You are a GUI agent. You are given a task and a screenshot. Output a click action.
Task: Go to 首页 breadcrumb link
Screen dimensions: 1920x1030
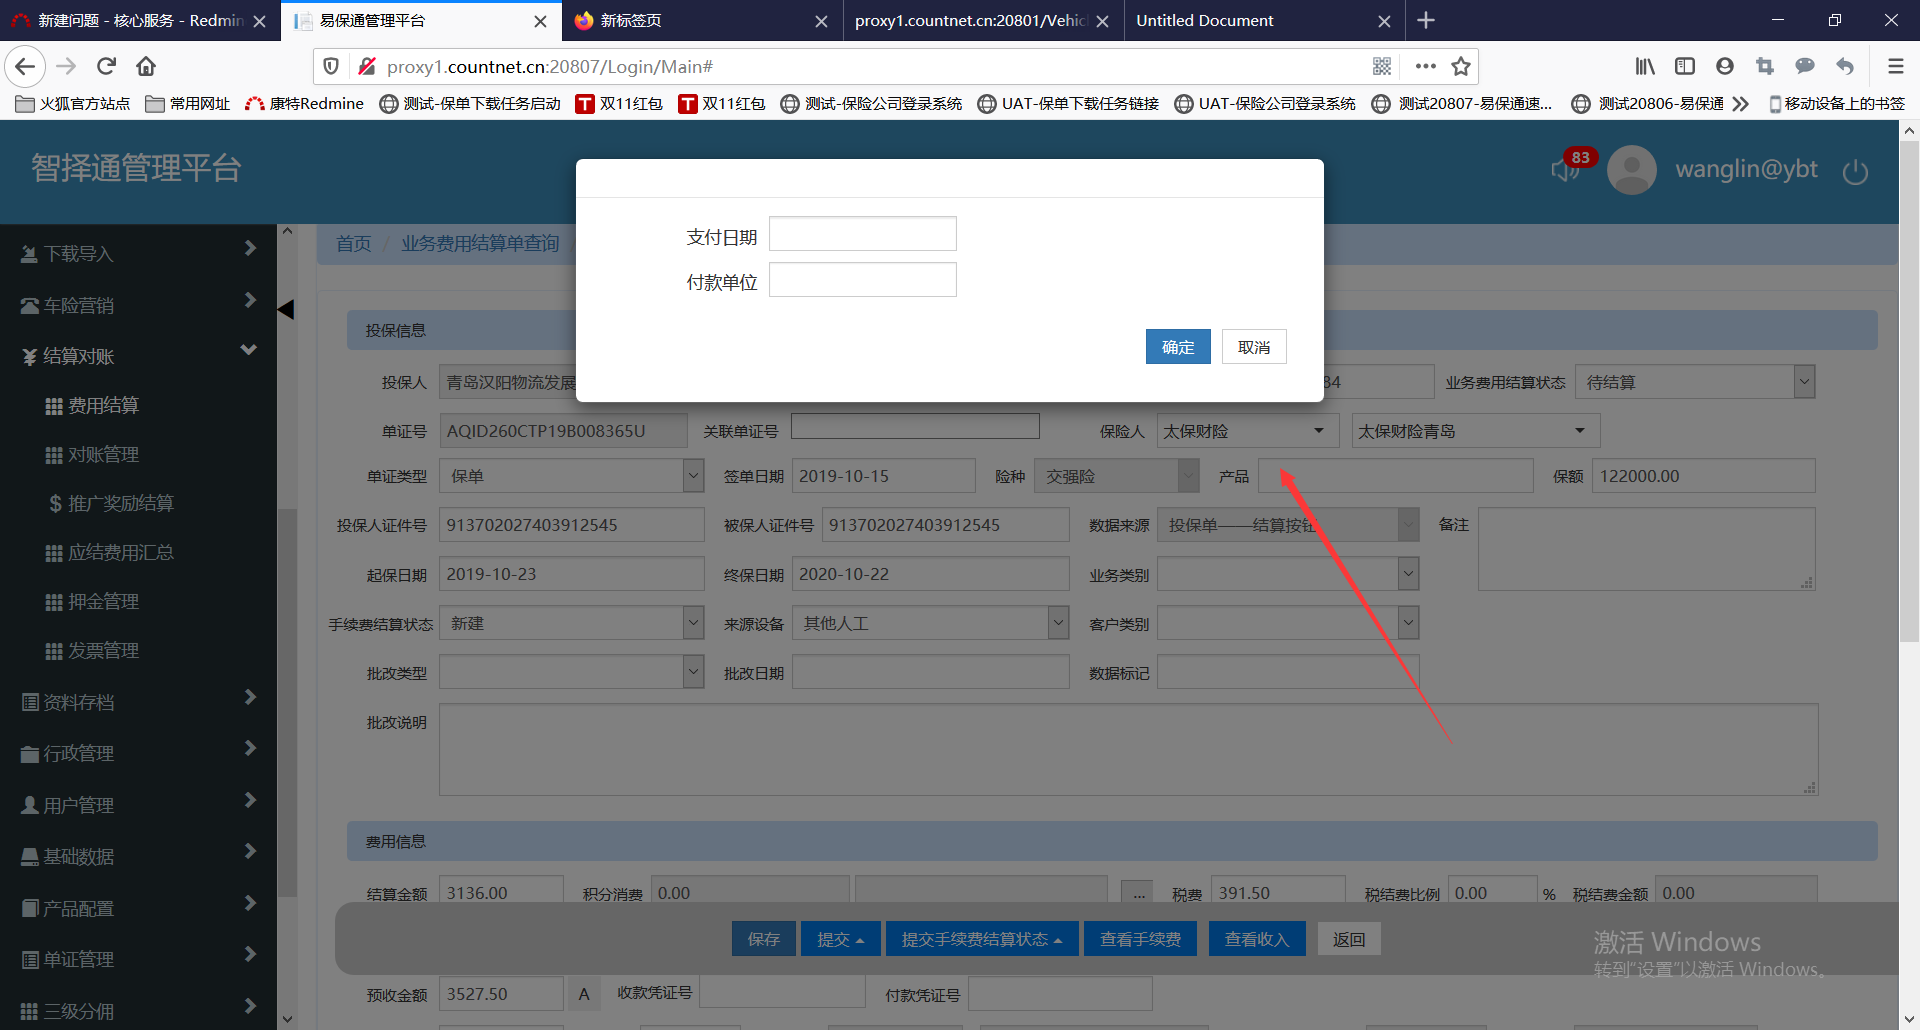coord(353,243)
